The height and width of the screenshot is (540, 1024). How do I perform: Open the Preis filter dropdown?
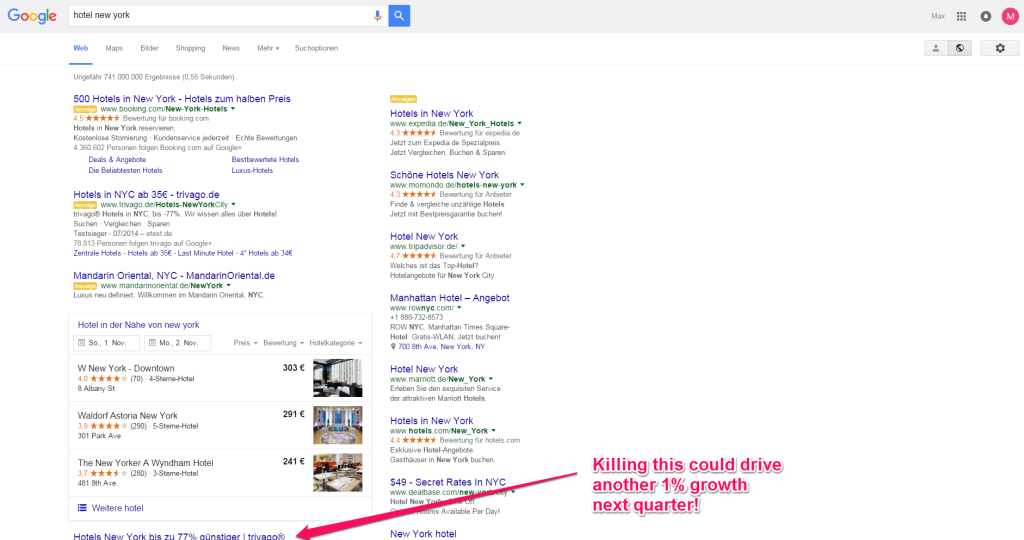point(246,343)
